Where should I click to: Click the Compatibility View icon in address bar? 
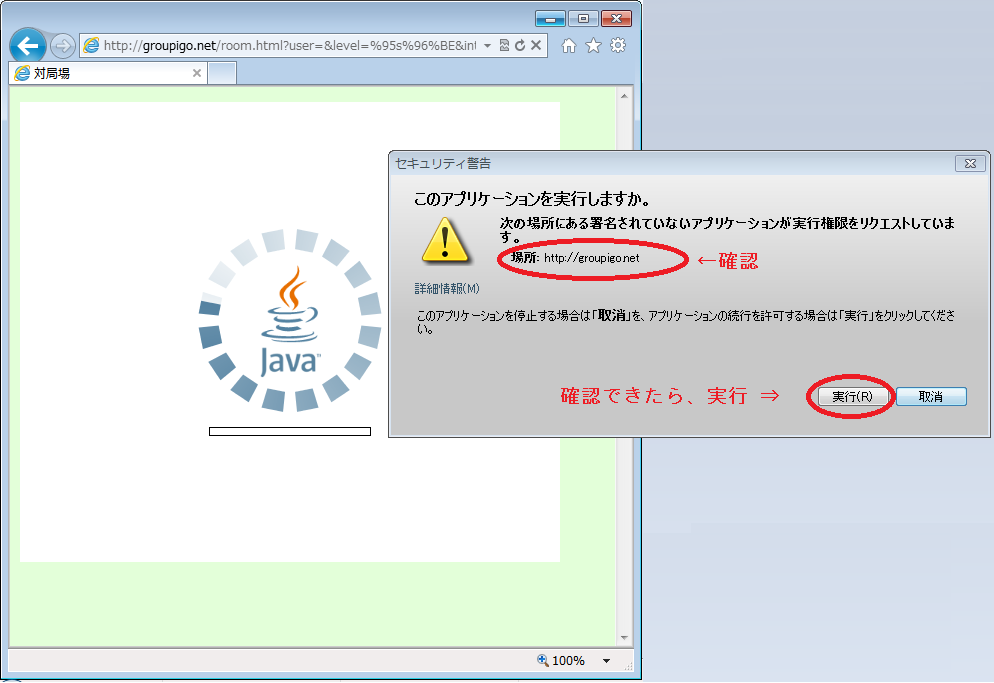(x=504, y=46)
